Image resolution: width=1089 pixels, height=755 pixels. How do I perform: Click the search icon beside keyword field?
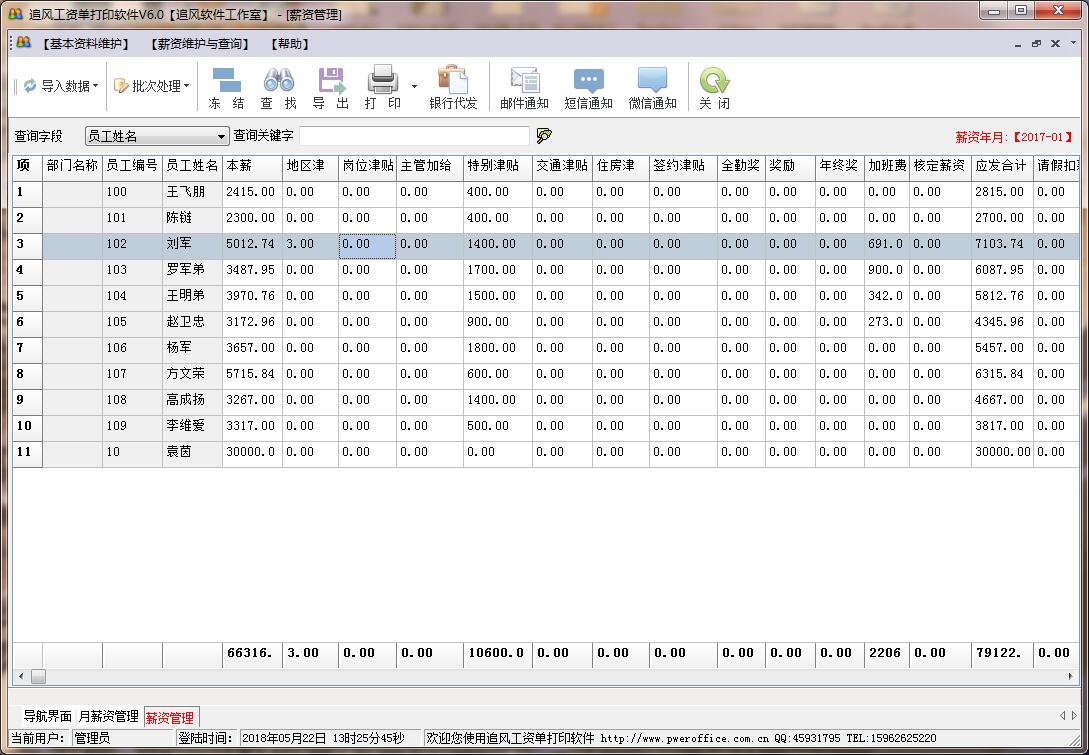click(544, 136)
